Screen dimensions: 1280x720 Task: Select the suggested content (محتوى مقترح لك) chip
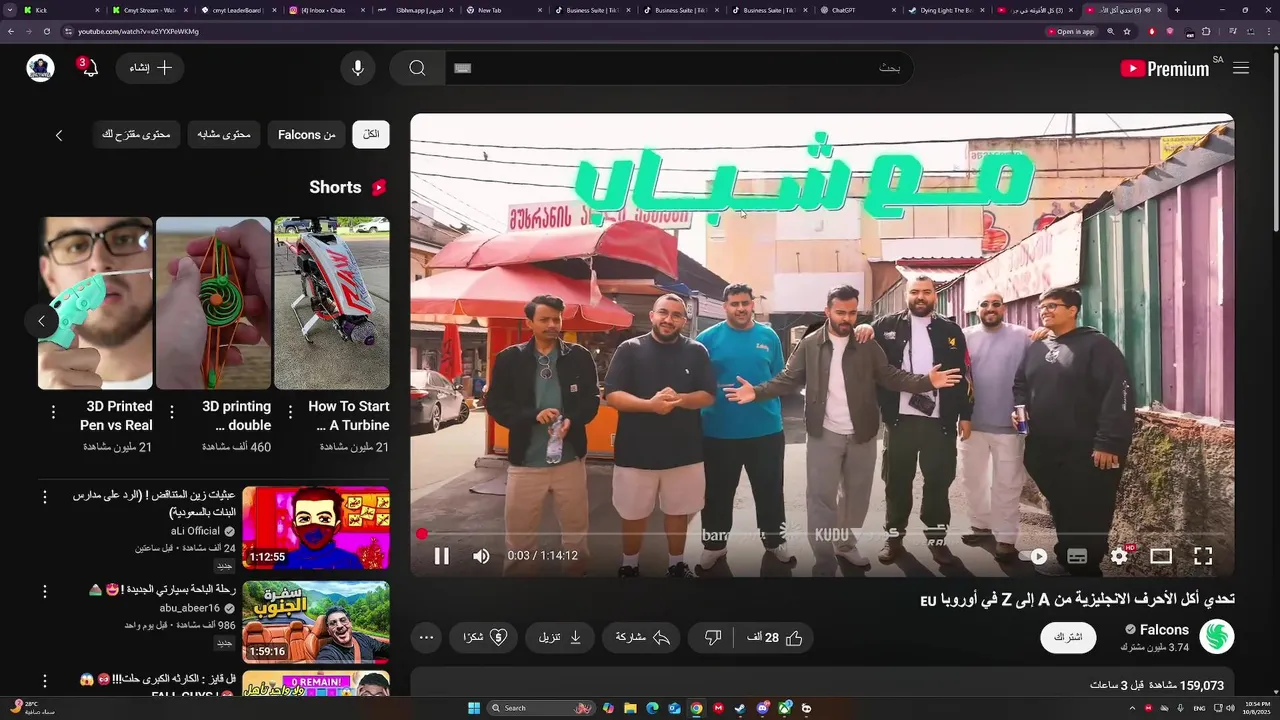136,135
